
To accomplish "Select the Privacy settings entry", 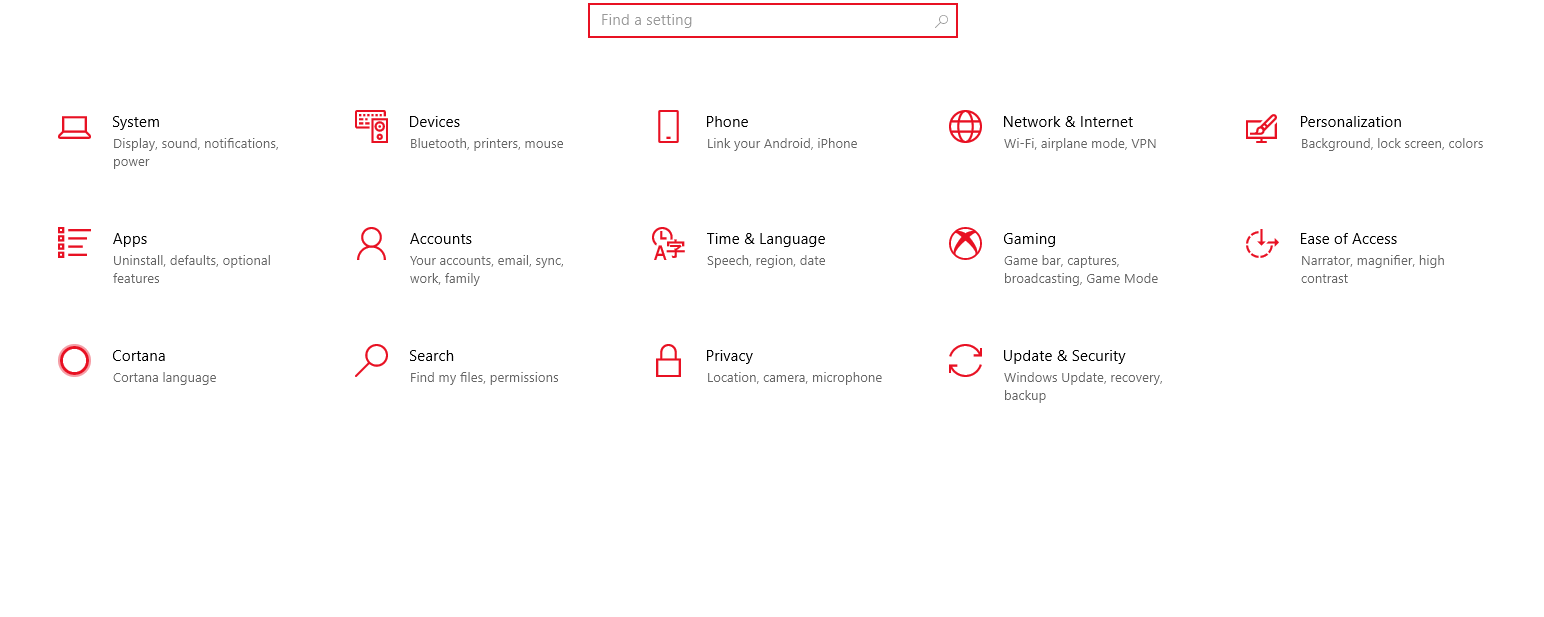I will 729,356.
